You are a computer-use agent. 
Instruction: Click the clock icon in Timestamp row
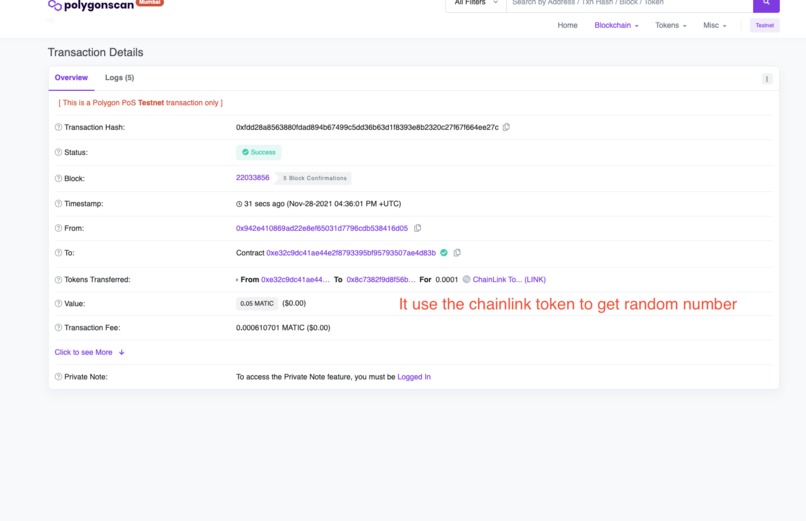tap(239, 204)
